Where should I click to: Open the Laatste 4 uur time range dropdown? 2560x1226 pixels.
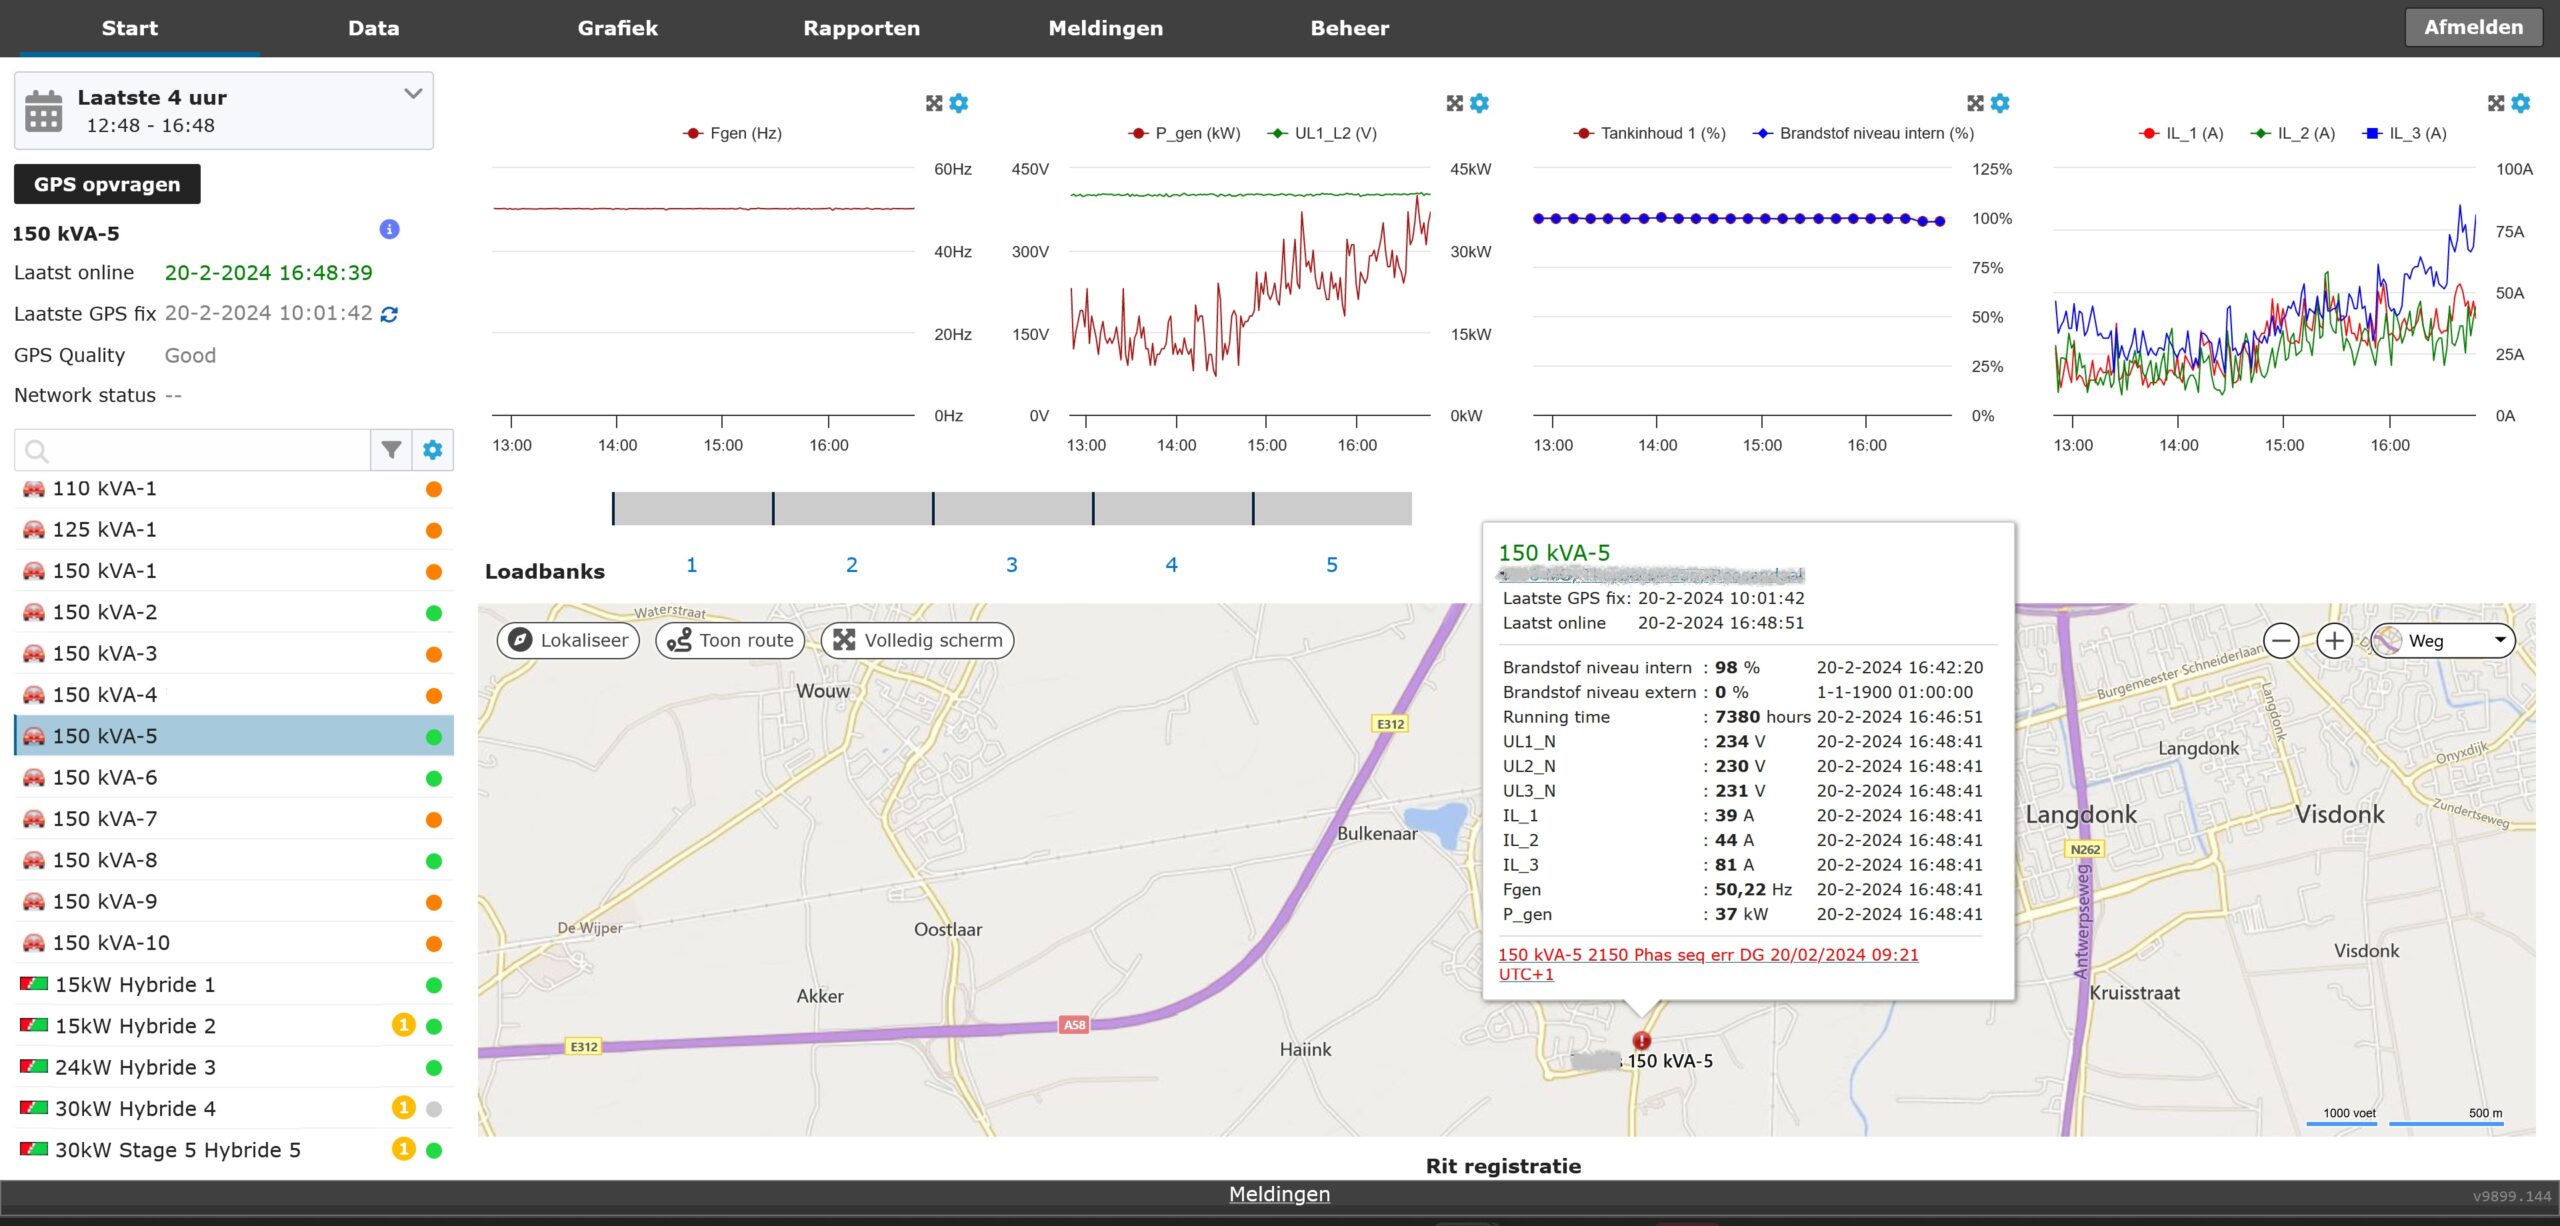point(411,94)
